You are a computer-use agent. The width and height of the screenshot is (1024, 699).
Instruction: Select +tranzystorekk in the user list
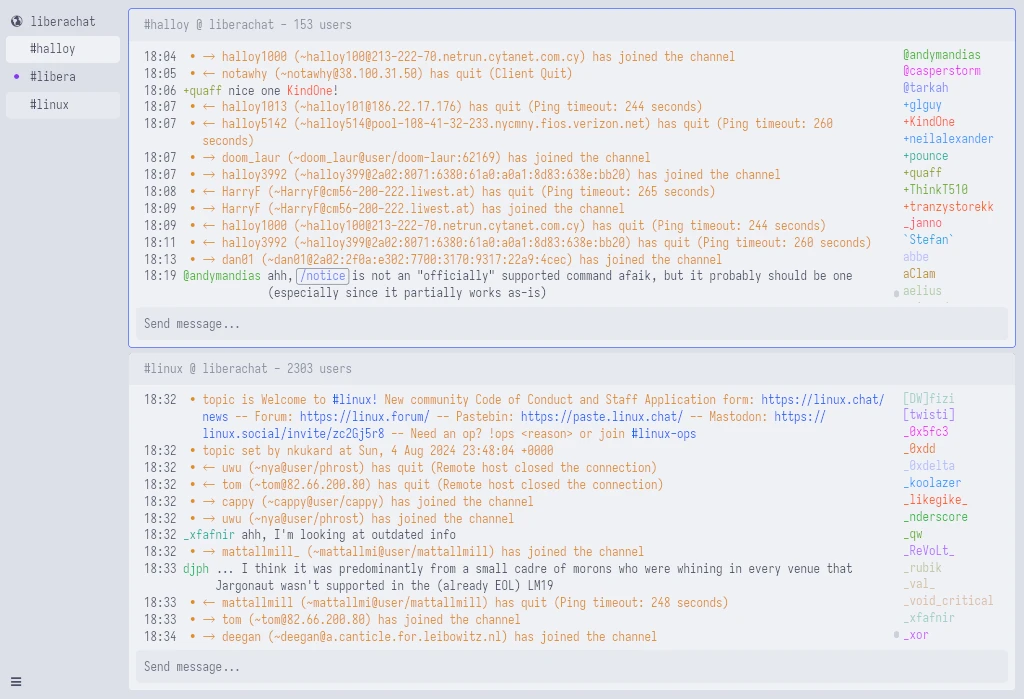click(x=948, y=206)
